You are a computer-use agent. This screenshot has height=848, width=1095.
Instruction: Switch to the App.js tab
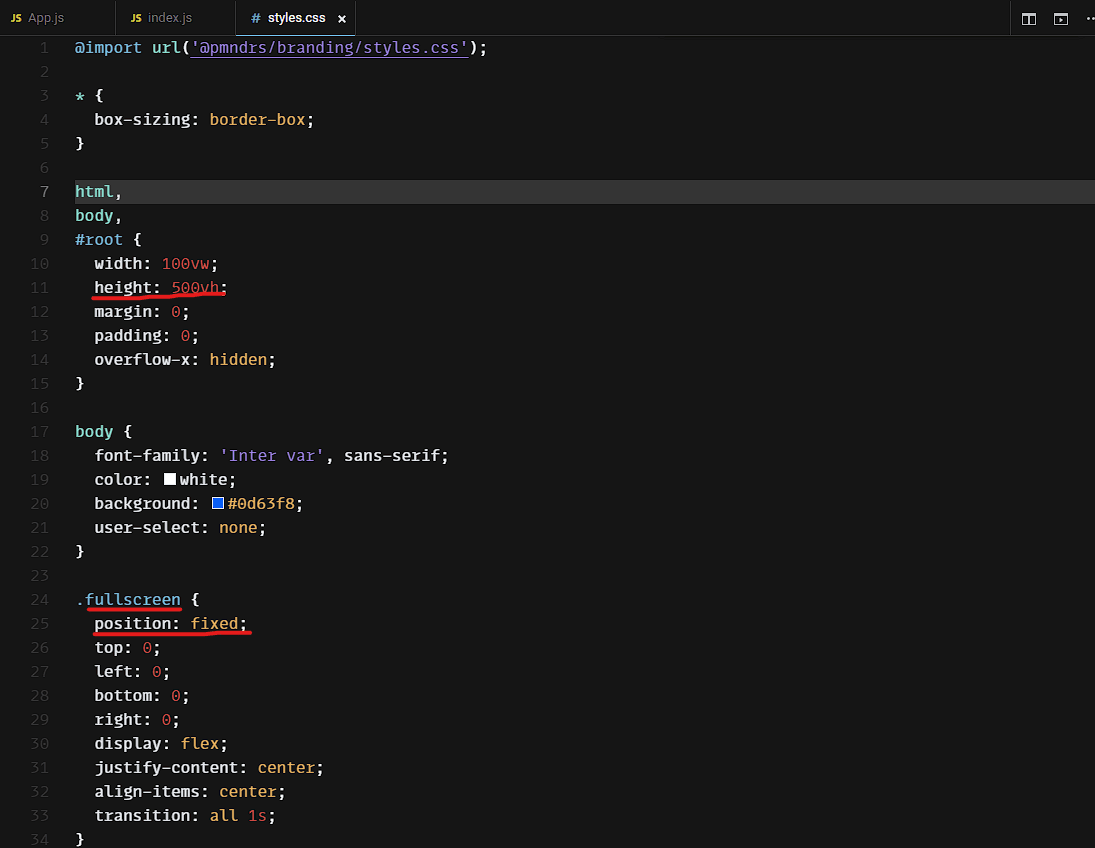(45, 19)
